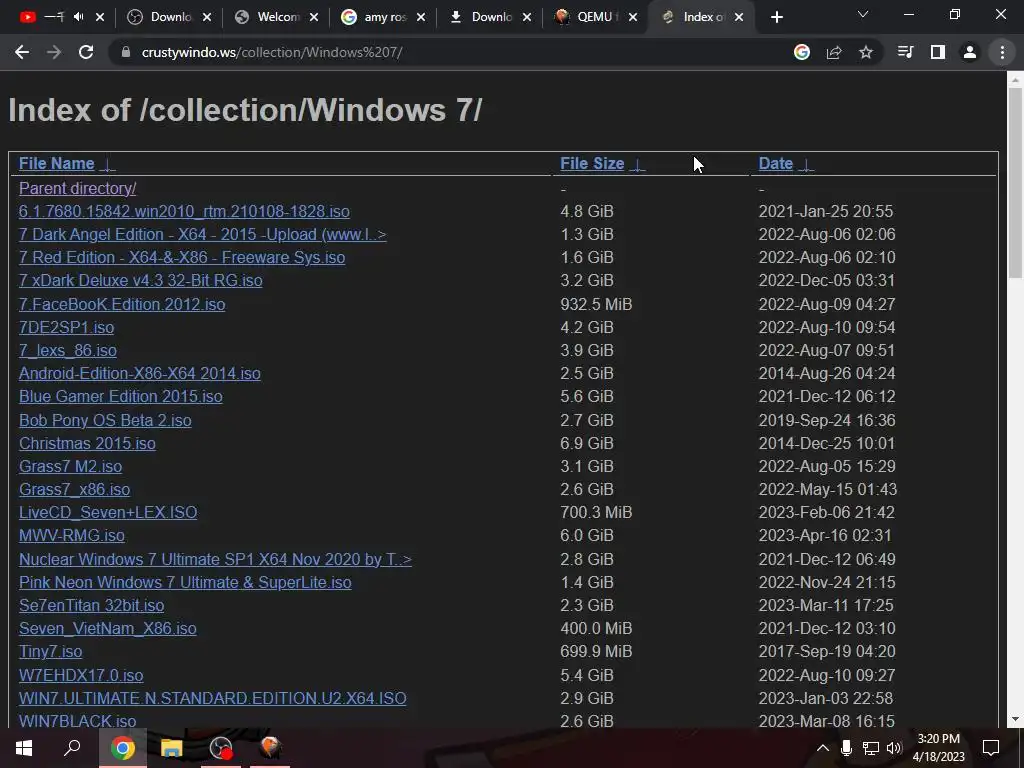1024x768 pixels.
Task: Click 7.FaceBooK.Edition.2012.iso link
Action: click(122, 304)
